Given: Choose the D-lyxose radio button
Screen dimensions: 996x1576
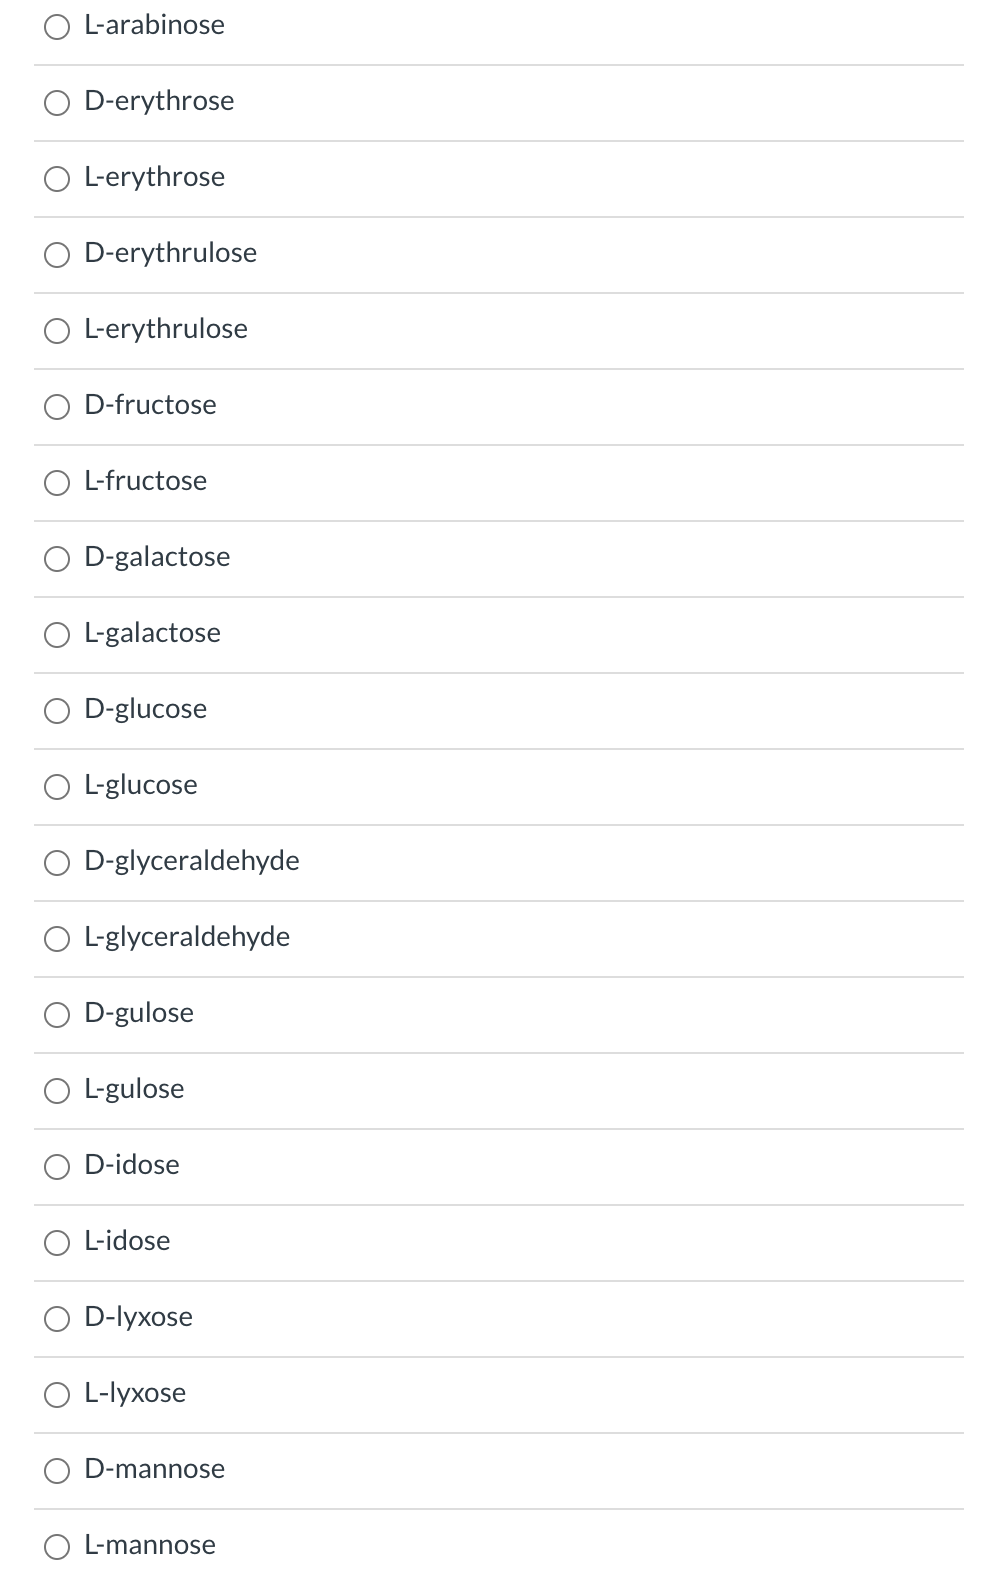Looking at the screenshot, I should click(x=57, y=1318).
